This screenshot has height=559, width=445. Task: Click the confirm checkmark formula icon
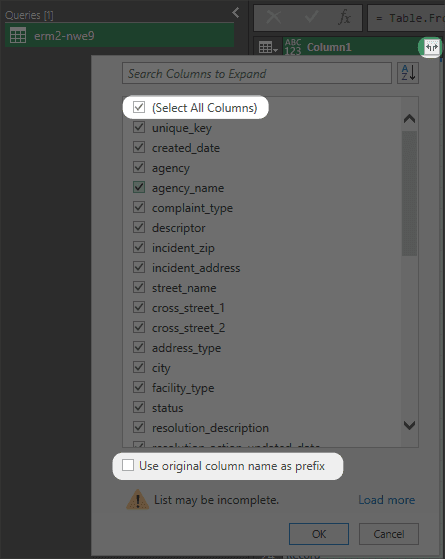point(311,17)
